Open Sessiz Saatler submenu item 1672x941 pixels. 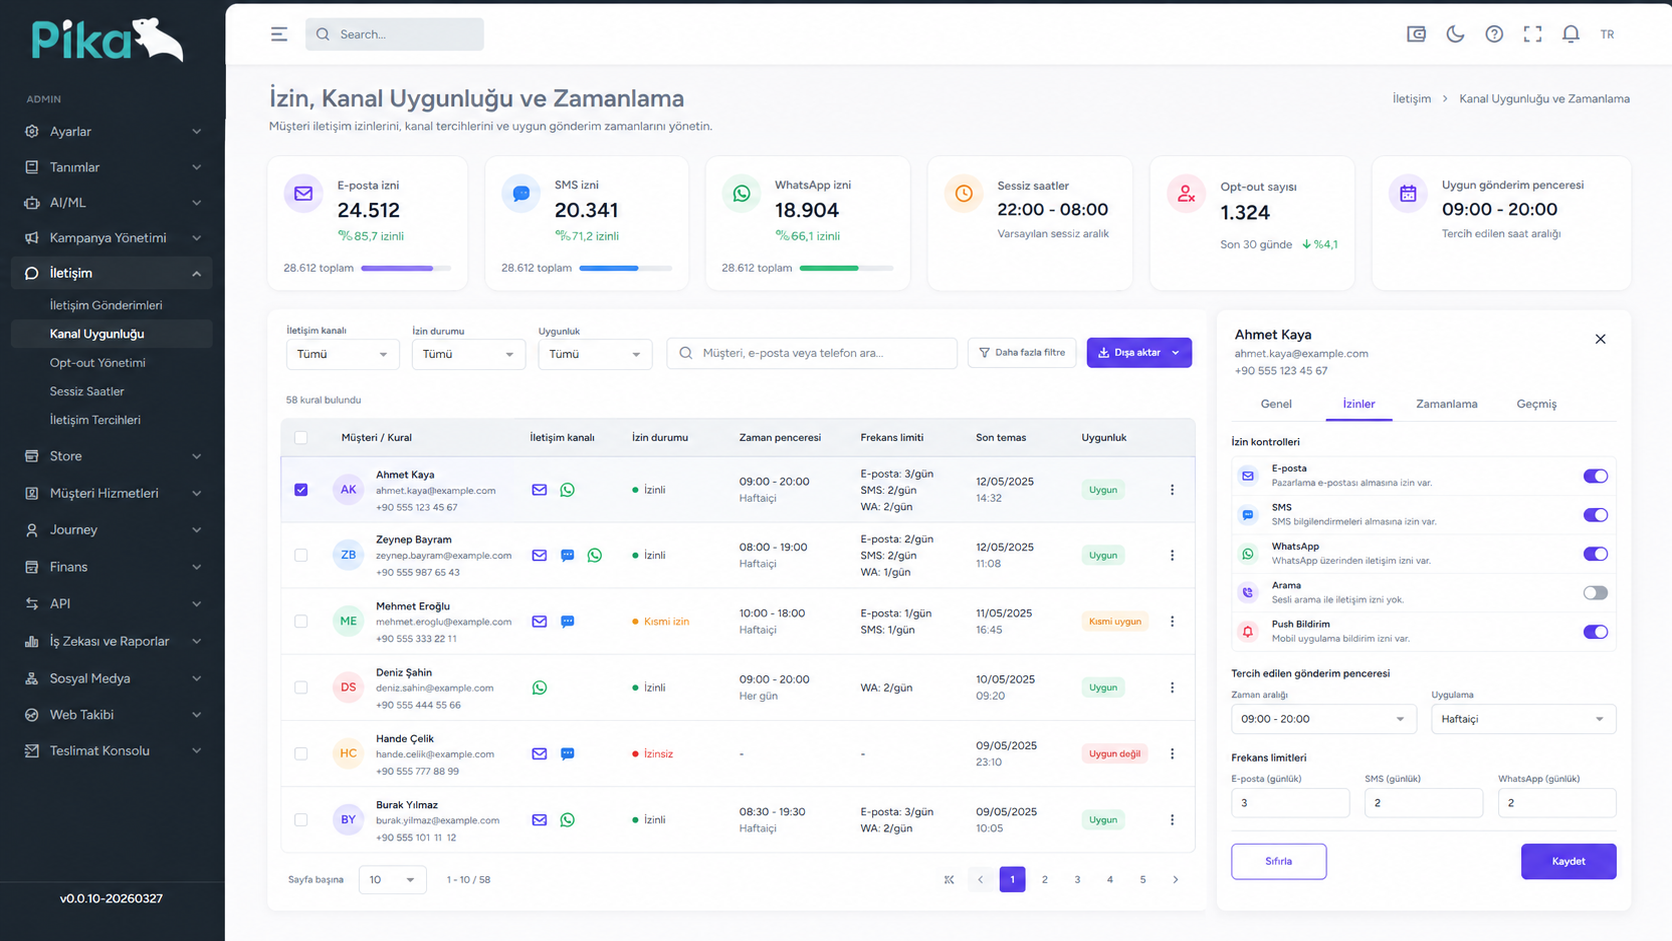tap(87, 392)
